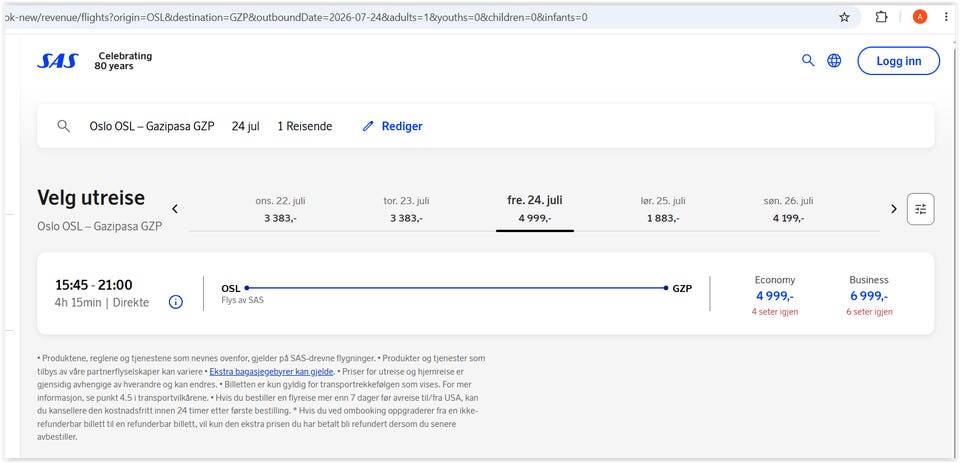Click the Logg inn button

tap(898, 61)
